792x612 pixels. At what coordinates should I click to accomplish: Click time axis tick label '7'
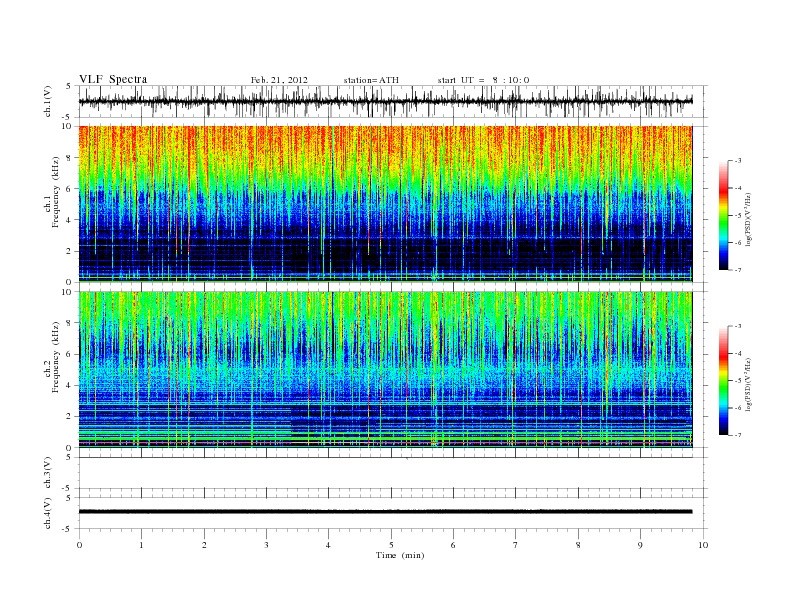pos(516,545)
